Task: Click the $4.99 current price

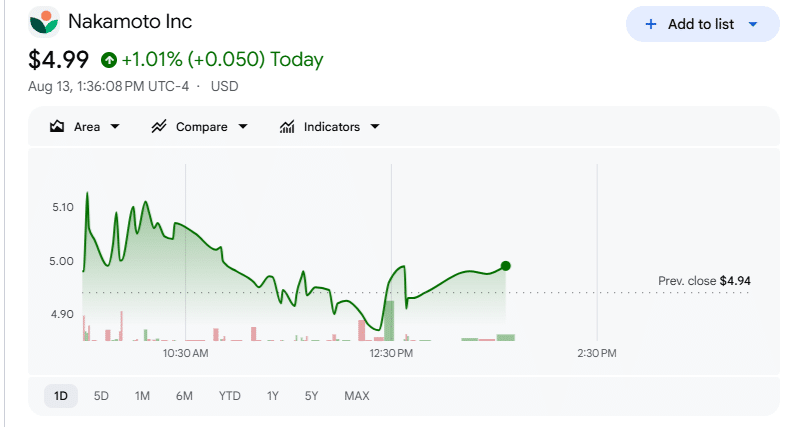Action: pos(58,60)
